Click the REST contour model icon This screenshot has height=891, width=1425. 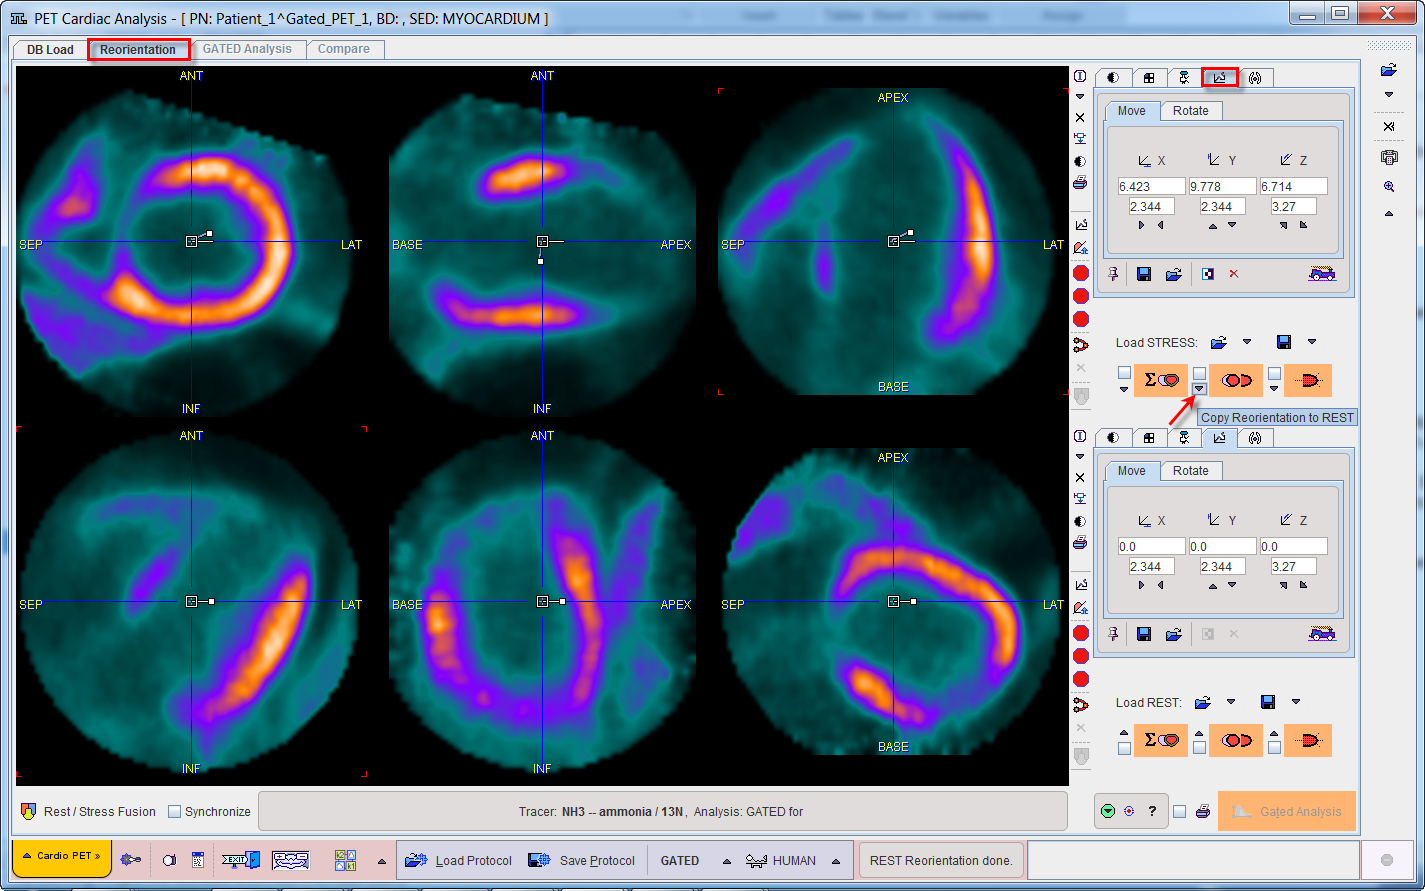(x=1308, y=740)
